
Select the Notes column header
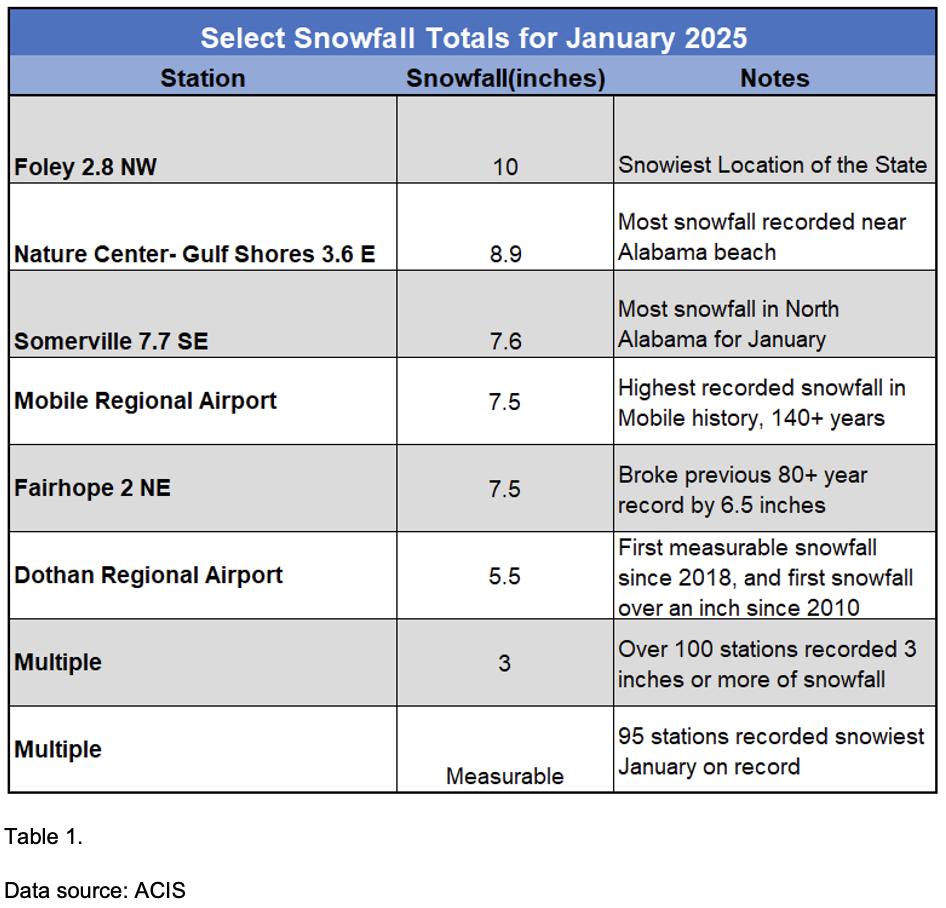(x=774, y=78)
